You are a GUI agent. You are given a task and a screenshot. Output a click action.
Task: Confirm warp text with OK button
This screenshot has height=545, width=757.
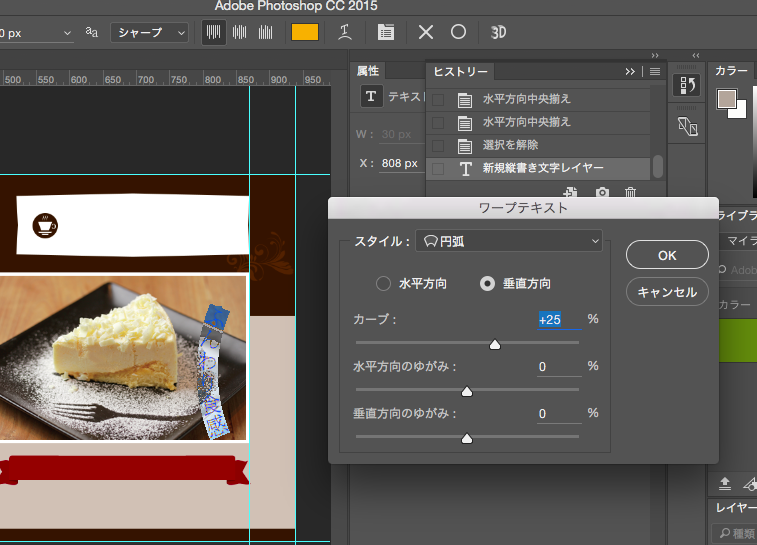tap(667, 255)
